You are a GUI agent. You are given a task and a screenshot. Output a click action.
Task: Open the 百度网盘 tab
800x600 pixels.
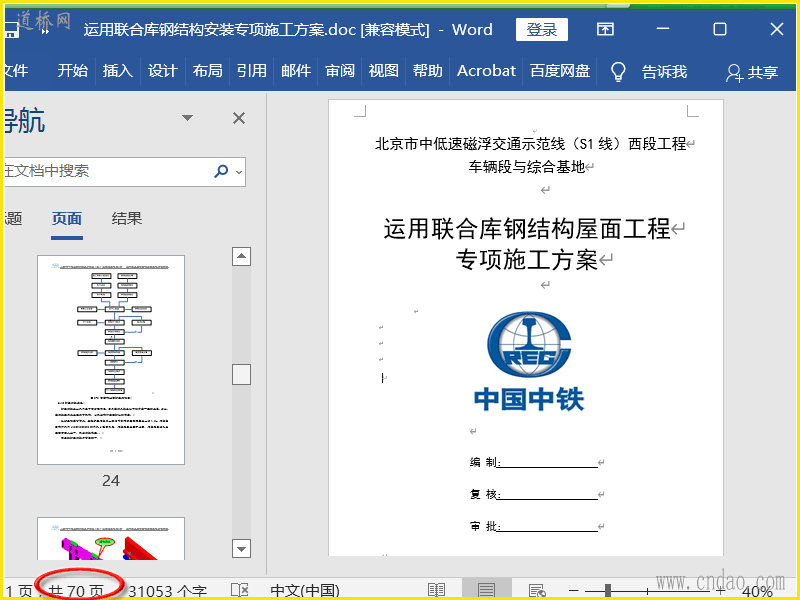click(x=560, y=70)
